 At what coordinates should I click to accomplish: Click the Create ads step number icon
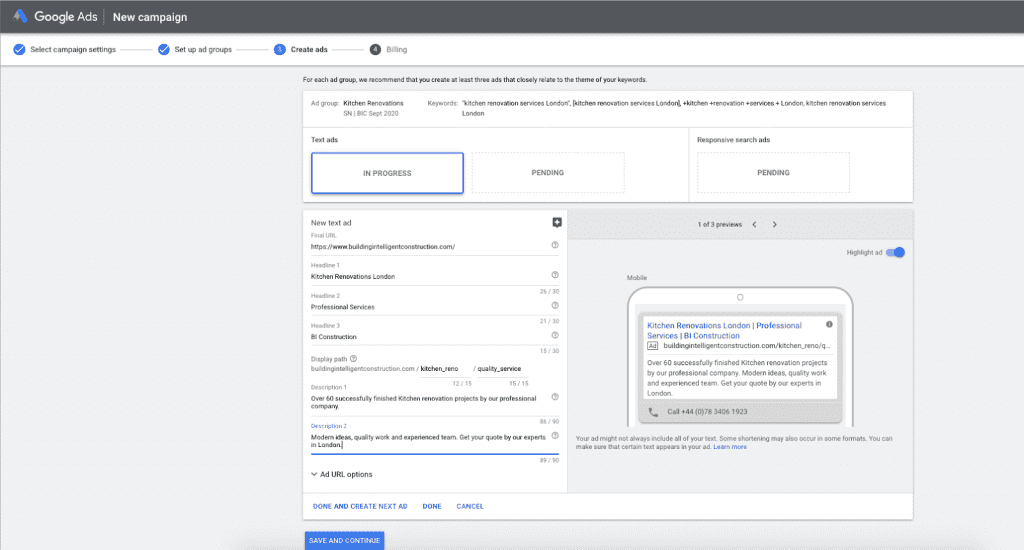click(280, 50)
